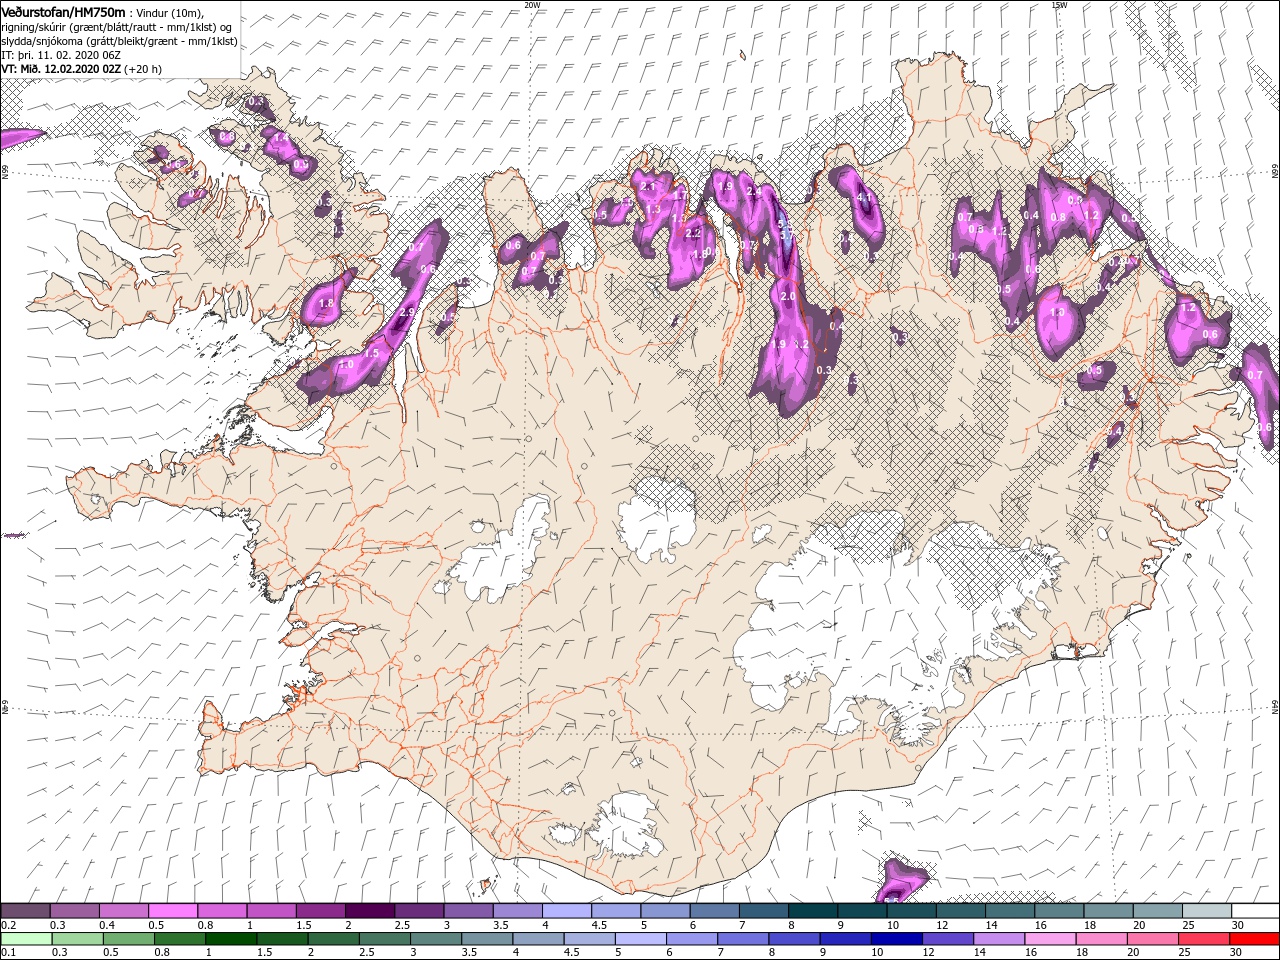Pick the dark green 1–1.5 rain-scale swatch
1280x960 pixels.
pyautogui.click(x=230, y=939)
